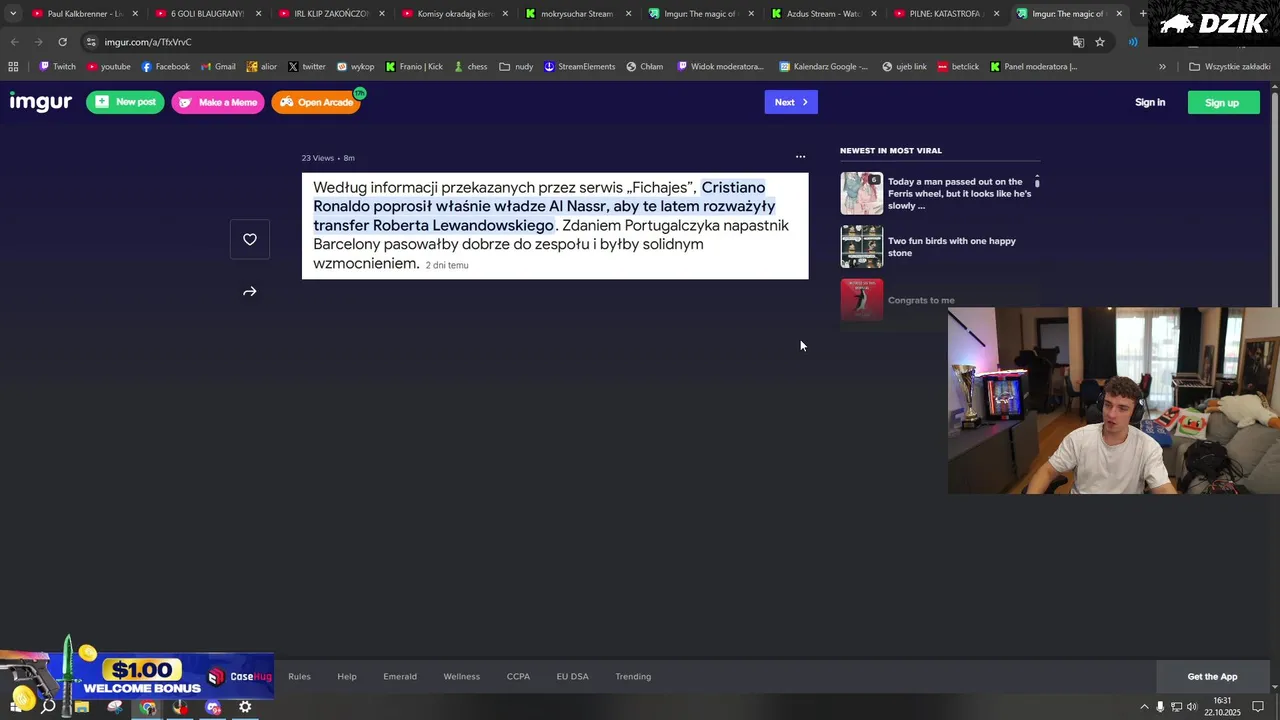This screenshot has height=720, width=1280.
Task: Switch to the Azdus Stream tab
Action: click(822, 14)
